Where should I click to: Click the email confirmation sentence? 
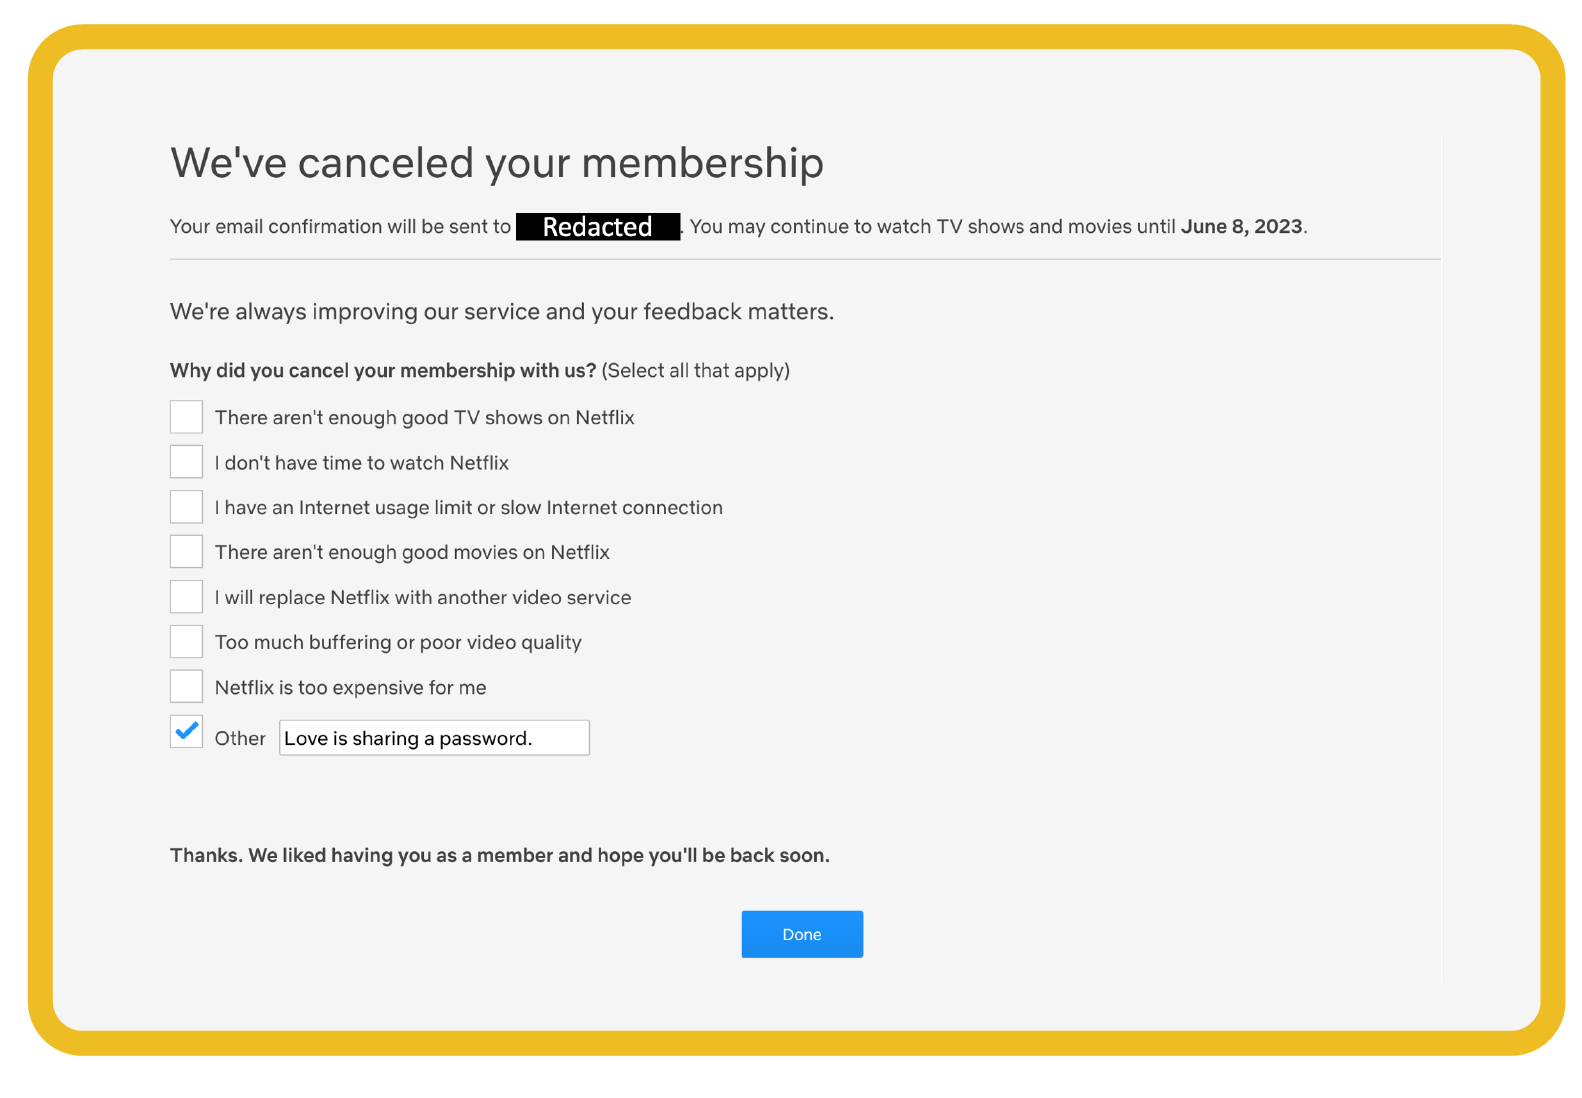[340, 226]
